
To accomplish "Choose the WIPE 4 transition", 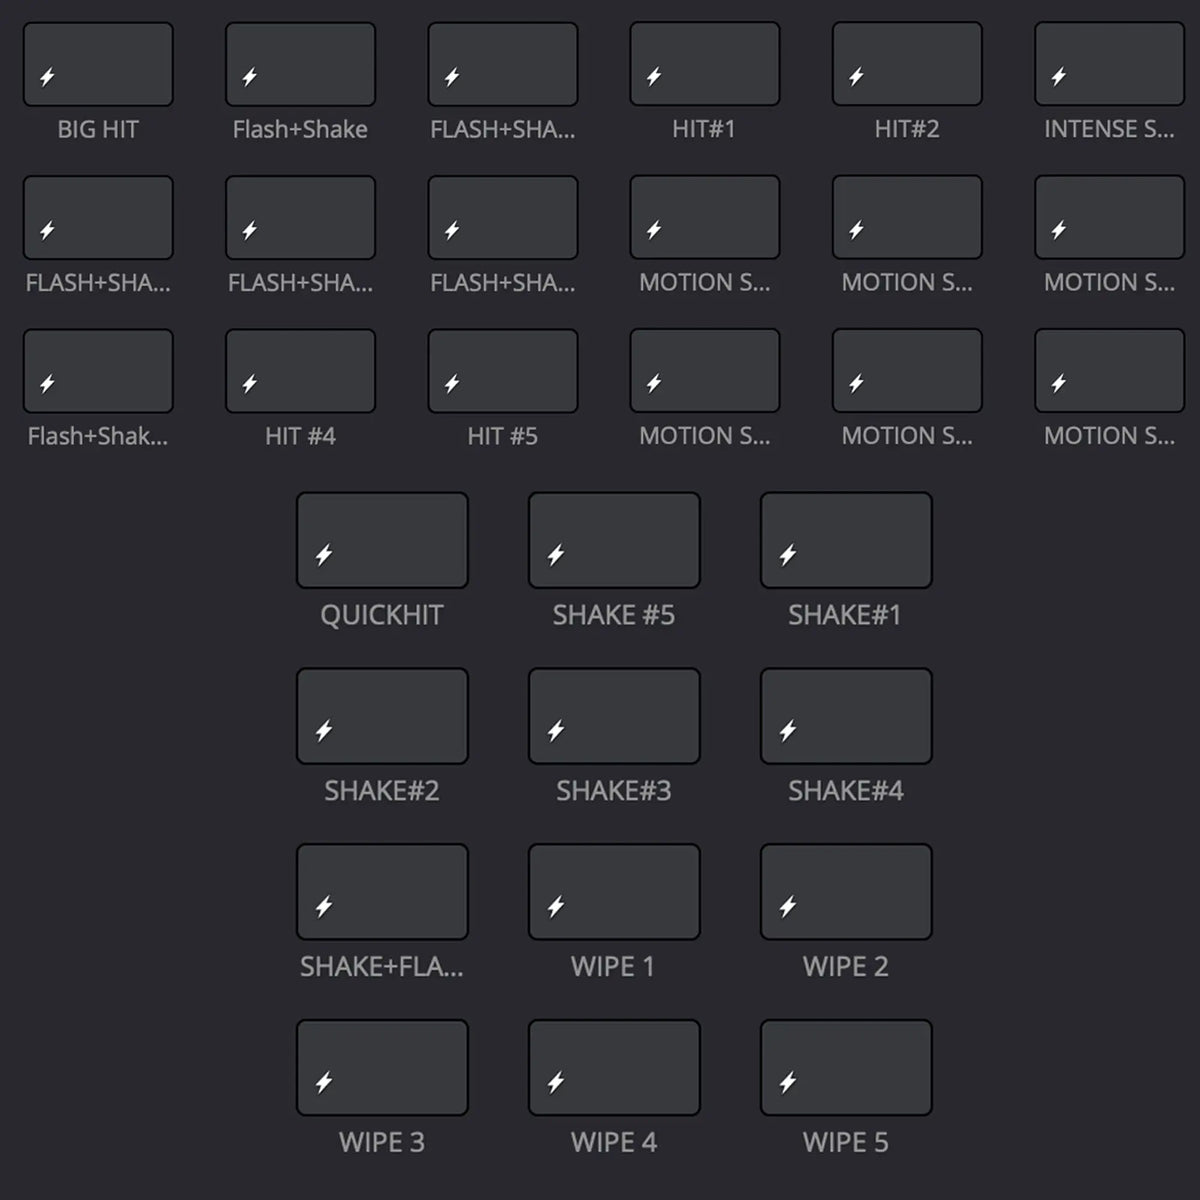I will [614, 1065].
